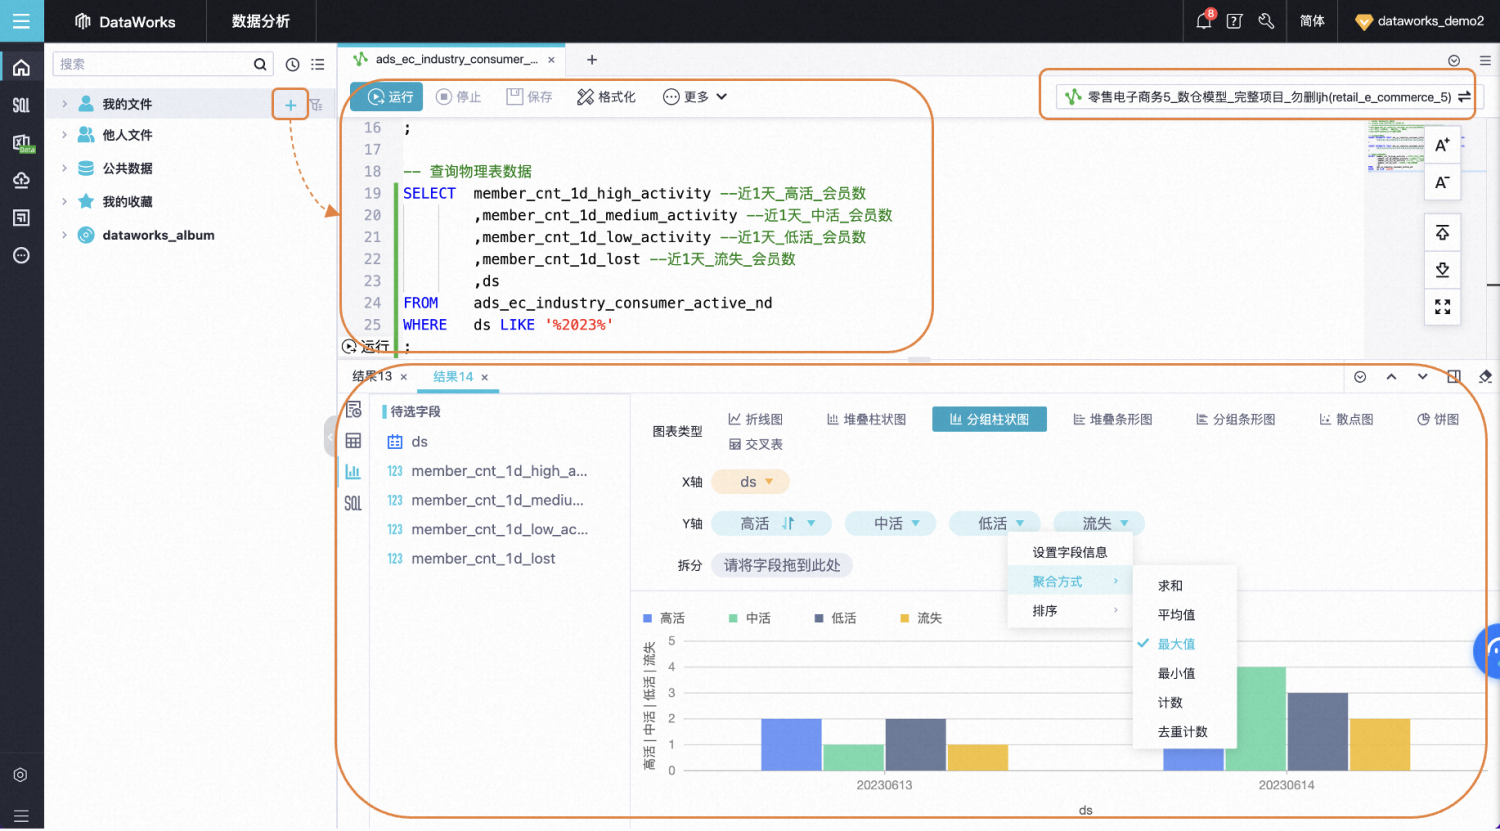
Task: Select 散点图 chart type
Action: pyautogui.click(x=1346, y=420)
